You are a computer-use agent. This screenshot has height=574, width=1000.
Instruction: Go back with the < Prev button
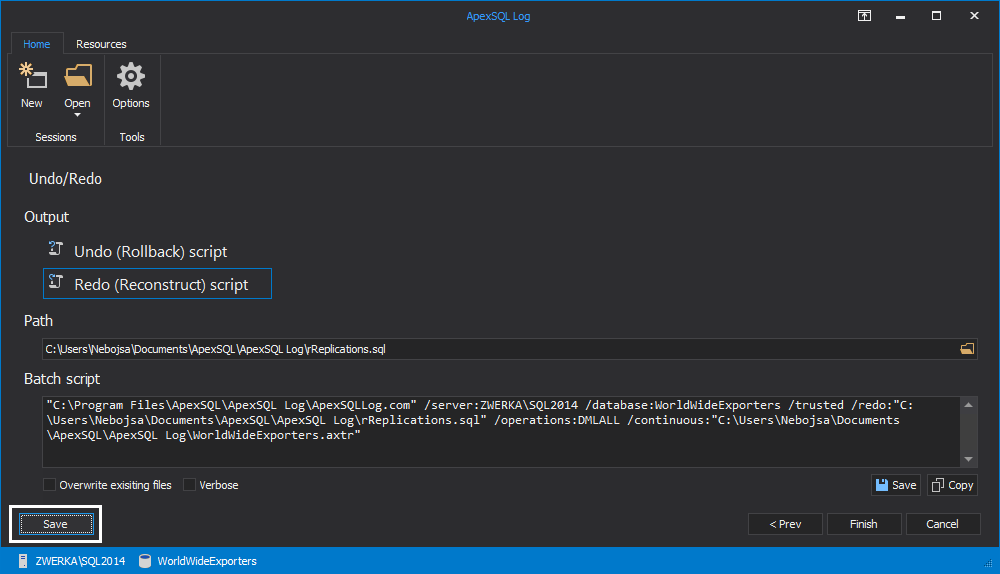tap(785, 524)
